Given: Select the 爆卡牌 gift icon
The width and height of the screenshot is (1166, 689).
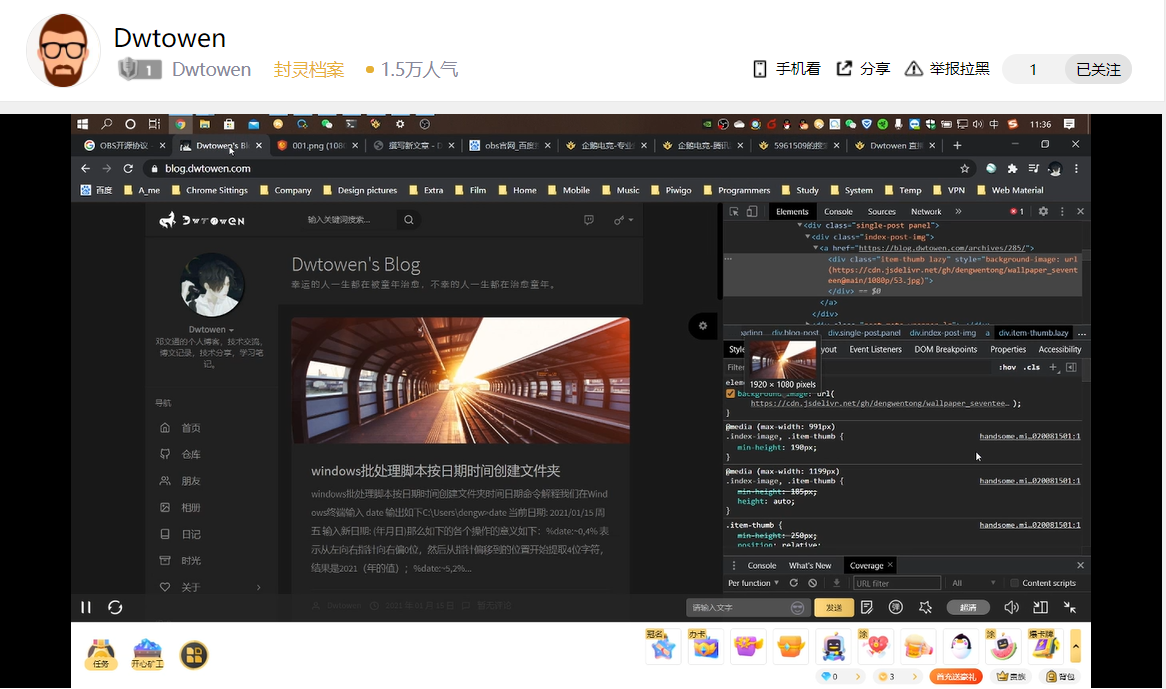Looking at the screenshot, I should 1046,646.
